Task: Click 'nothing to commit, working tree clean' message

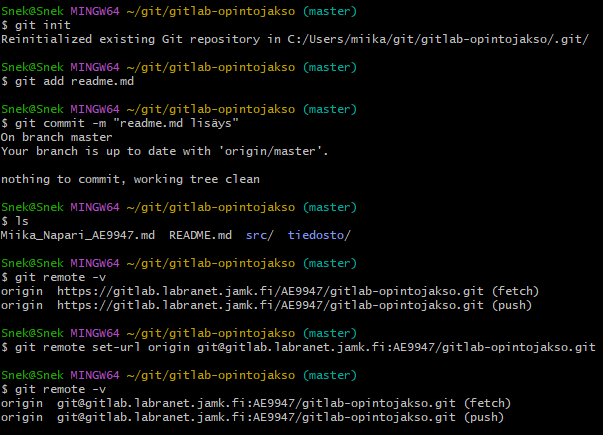Action: [x=130, y=179]
